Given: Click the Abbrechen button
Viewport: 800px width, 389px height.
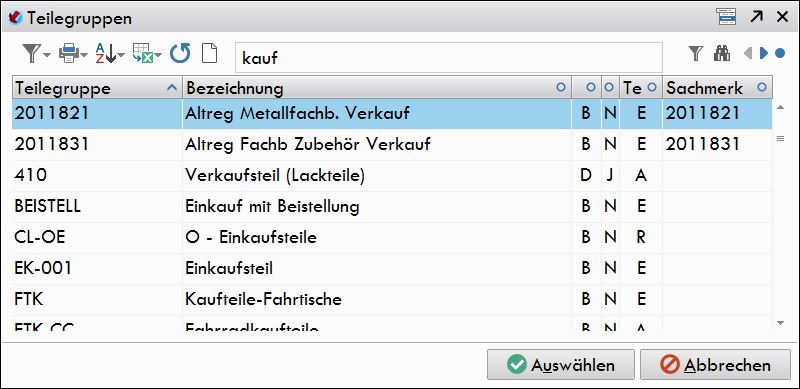Looking at the screenshot, I should click(x=715, y=364).
